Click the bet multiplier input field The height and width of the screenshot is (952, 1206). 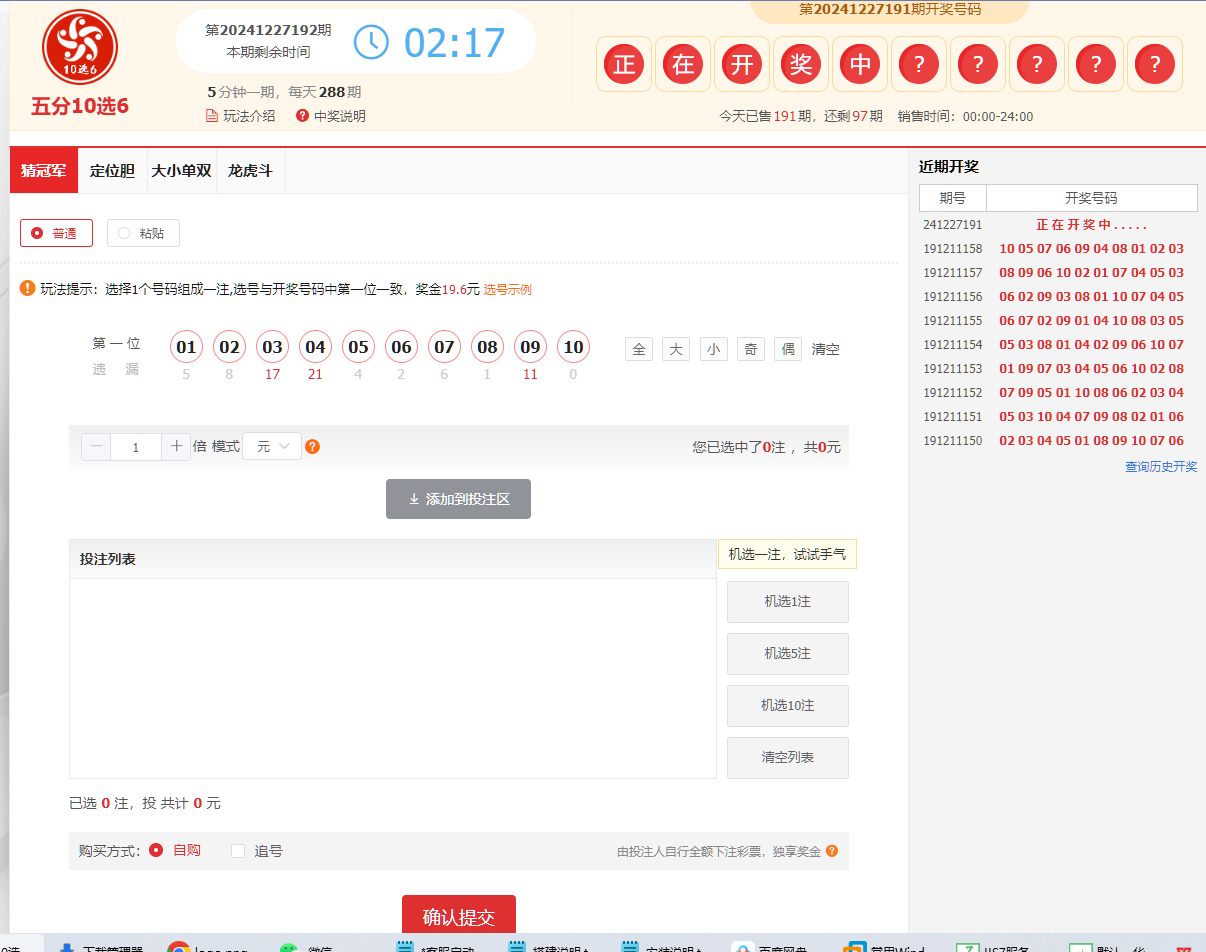click(135, 447)
